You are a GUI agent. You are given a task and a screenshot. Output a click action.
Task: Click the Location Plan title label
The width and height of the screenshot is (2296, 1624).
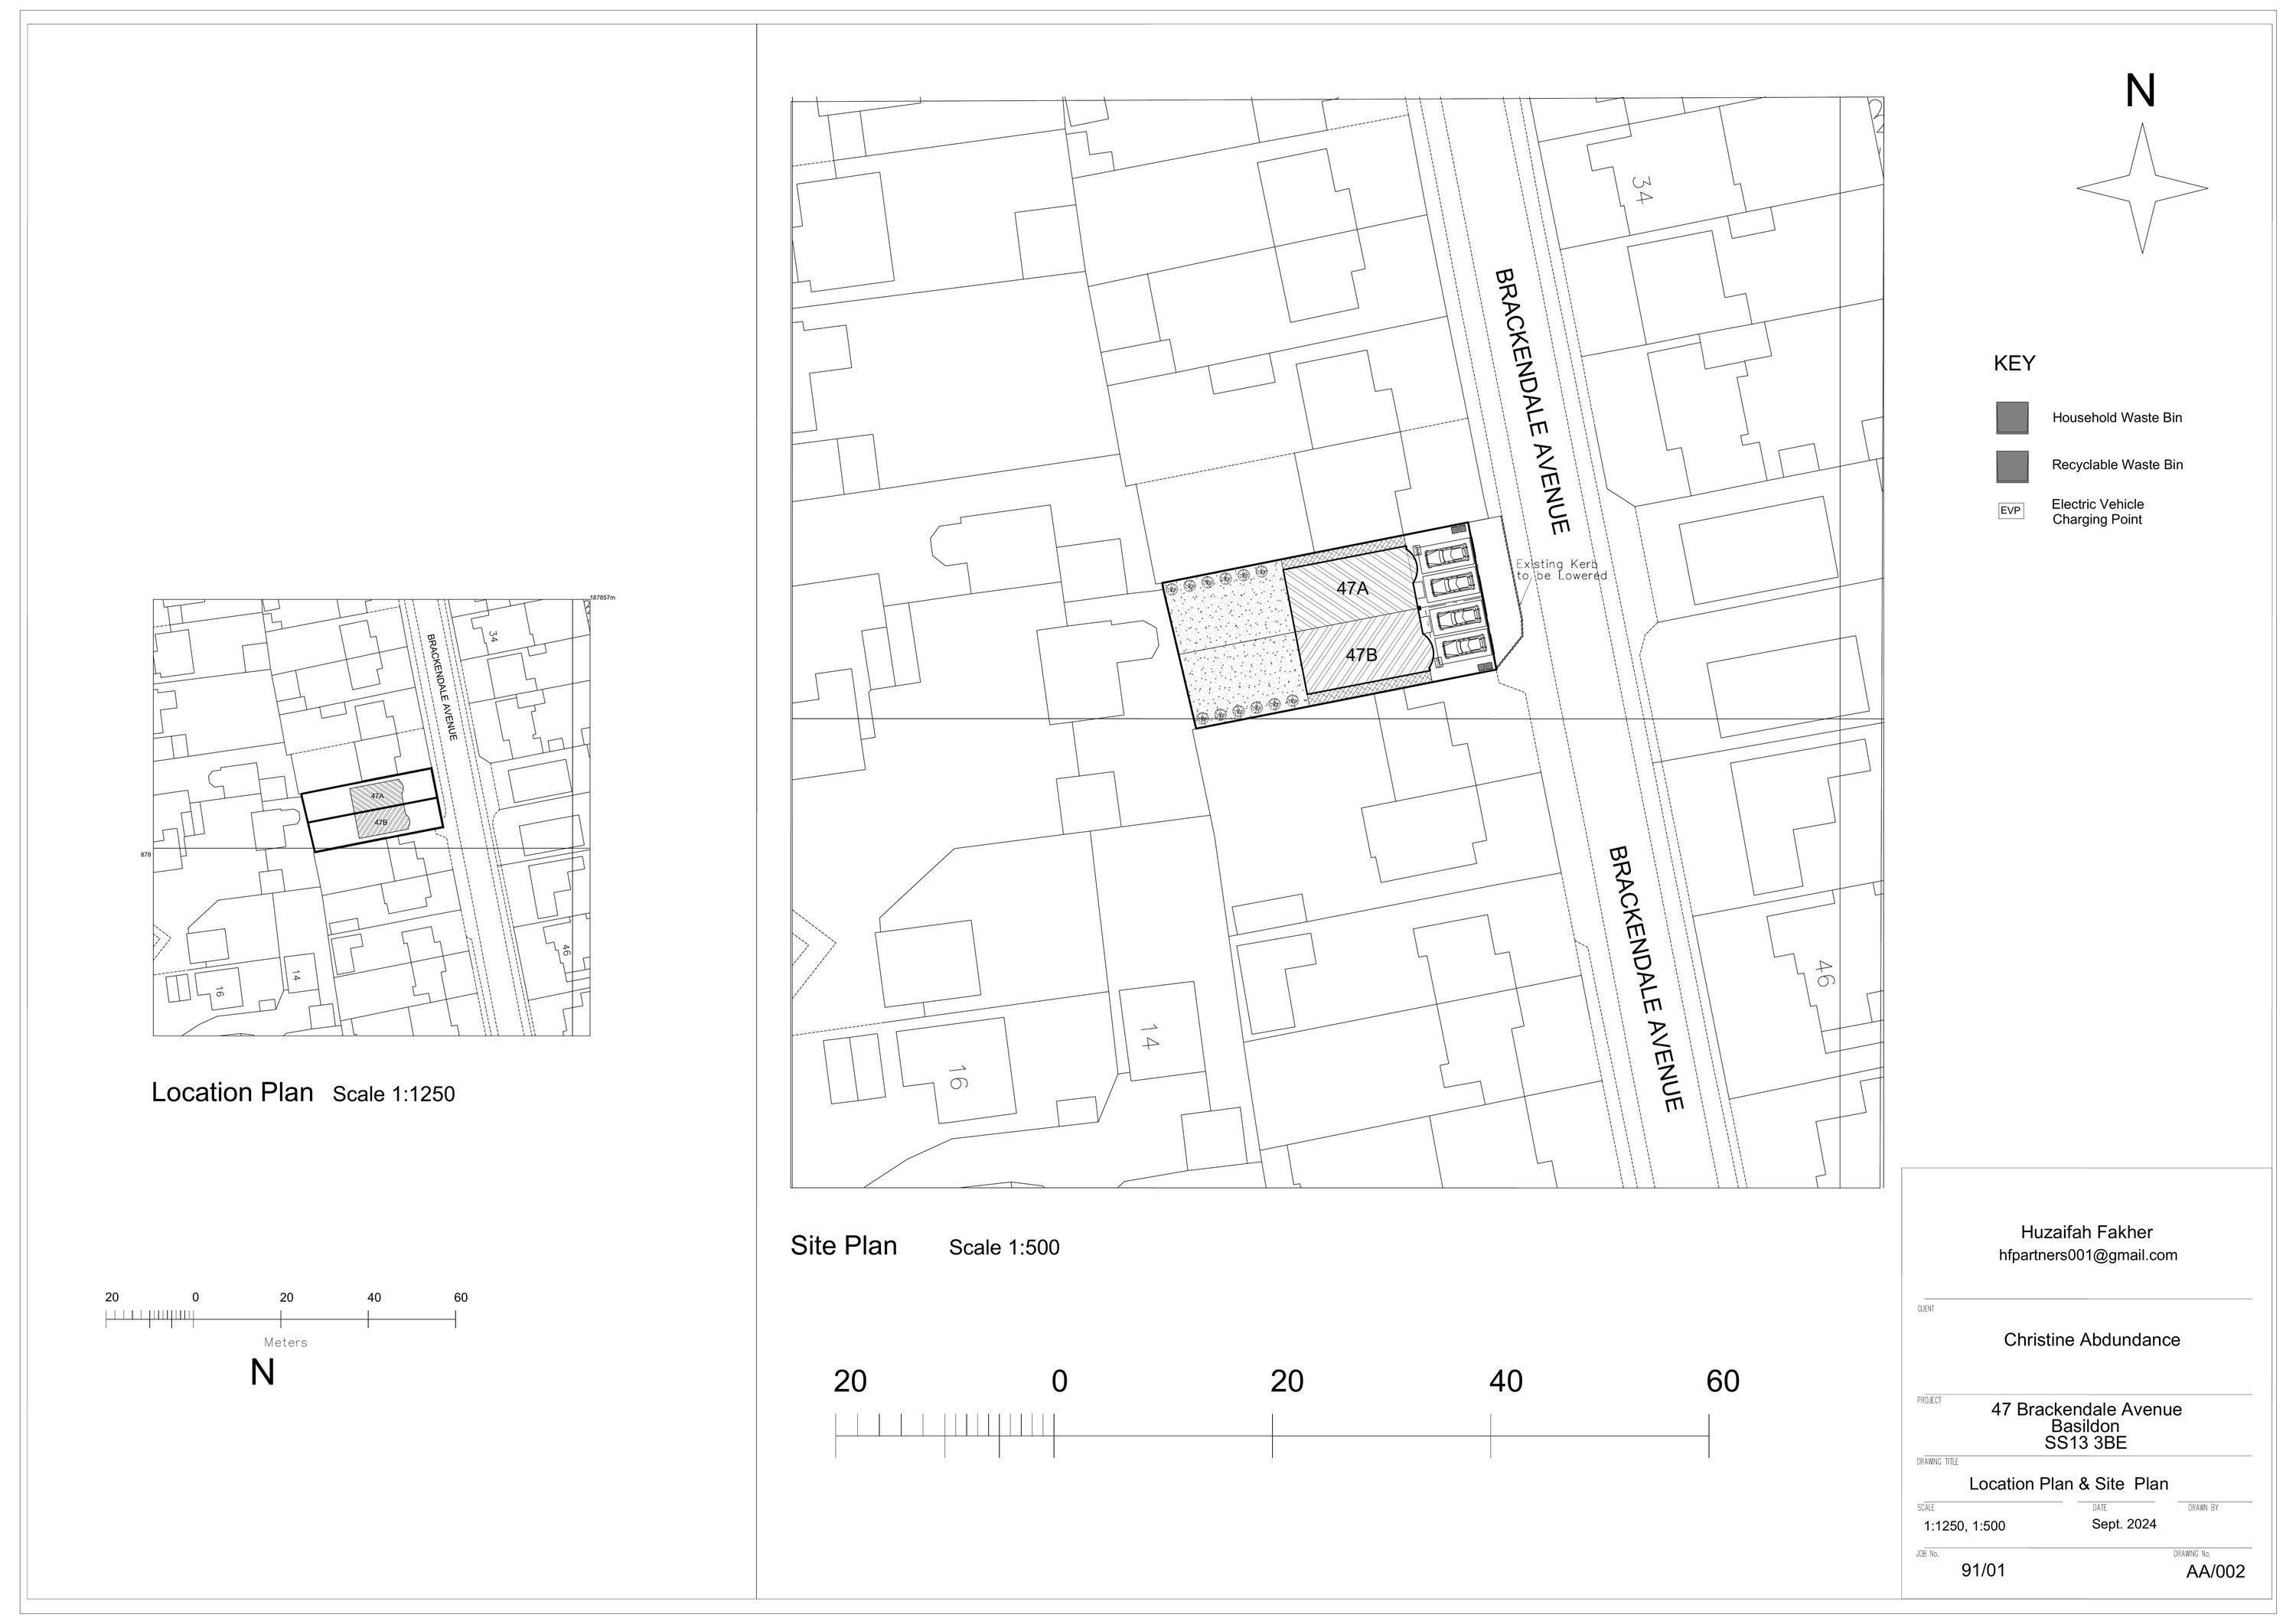[232, 1093]
